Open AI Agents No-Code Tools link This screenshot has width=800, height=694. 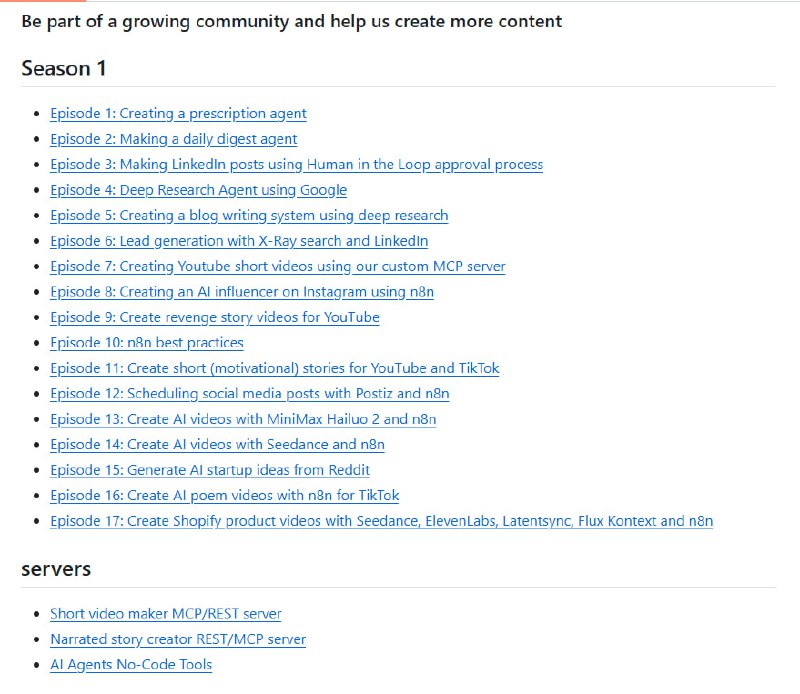coord(130,665)
